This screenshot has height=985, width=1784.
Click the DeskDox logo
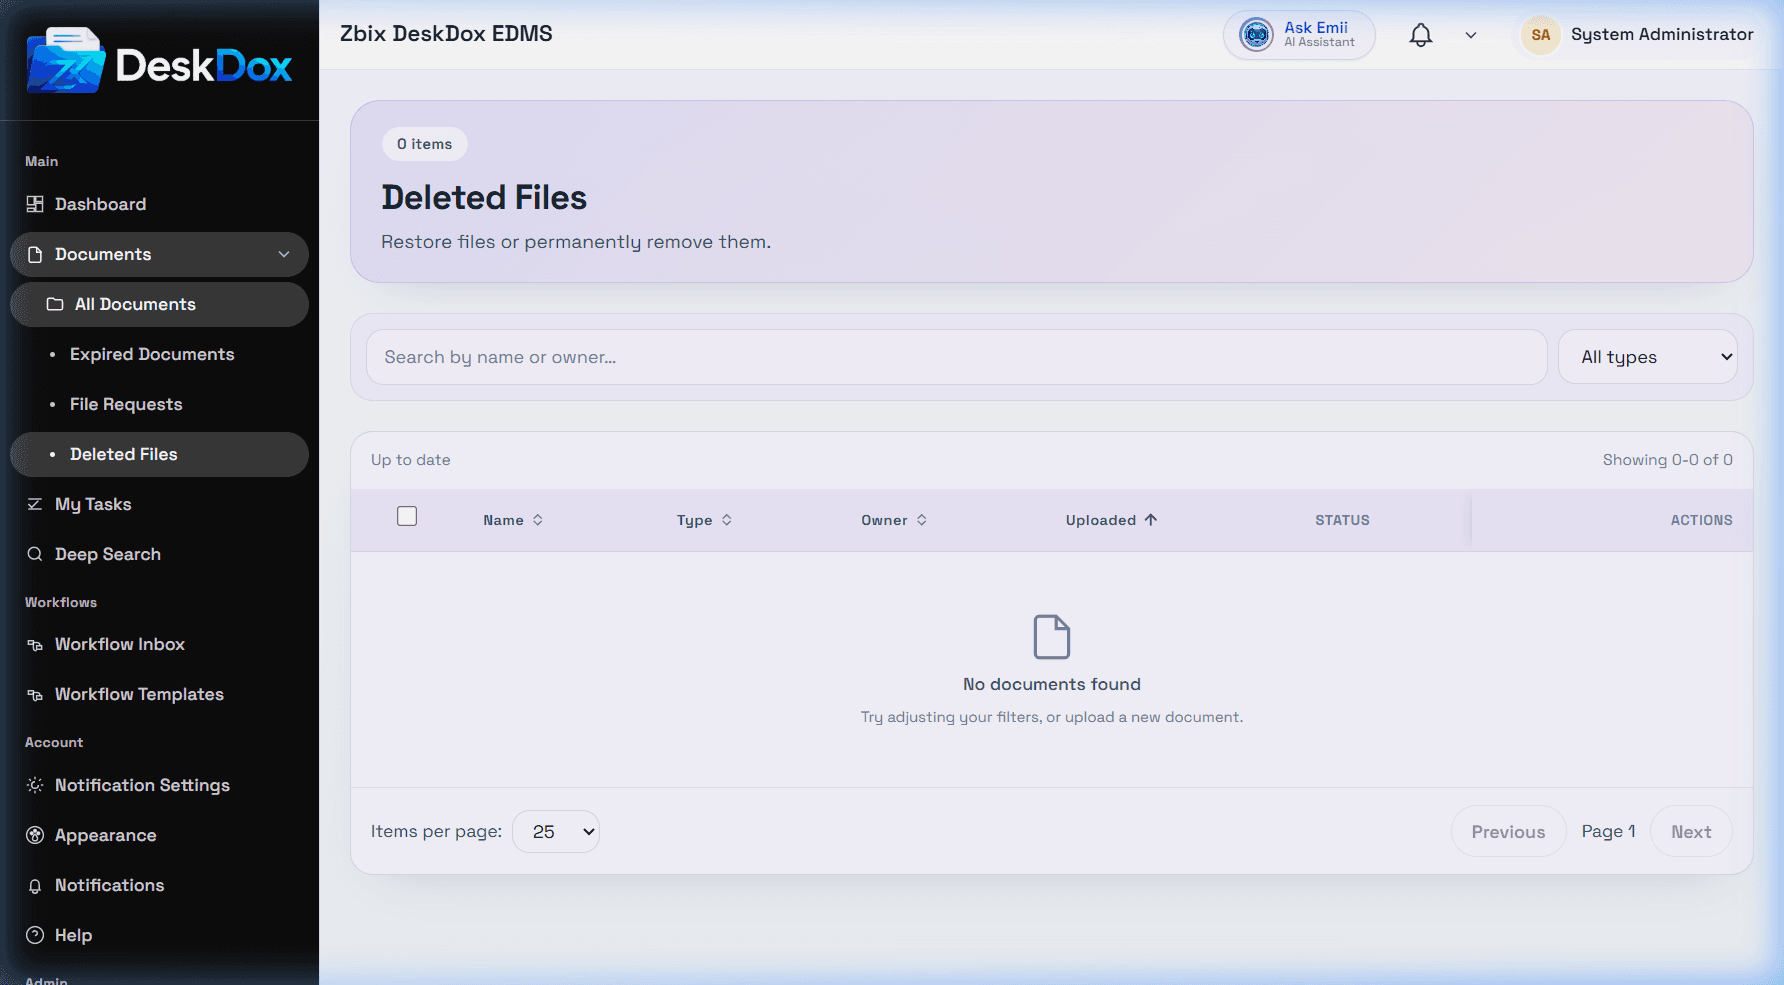point(160,62)
